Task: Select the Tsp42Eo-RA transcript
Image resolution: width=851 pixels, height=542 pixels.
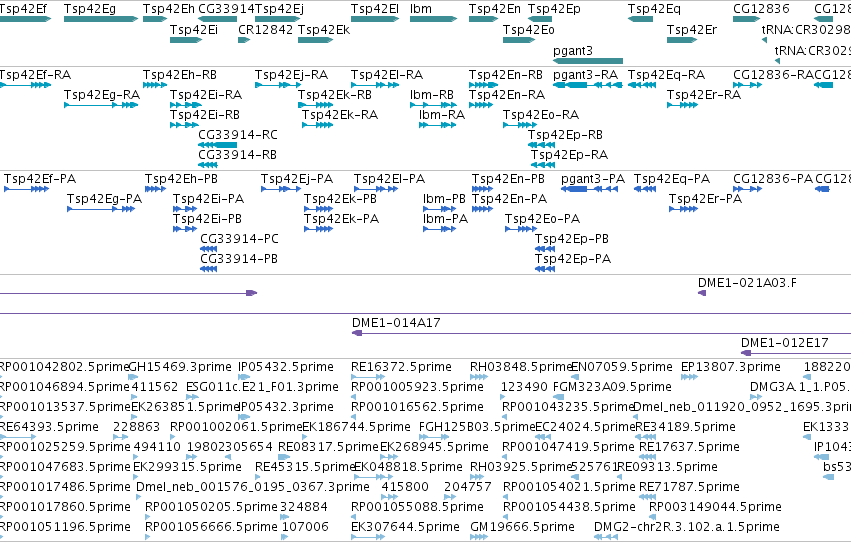Action: tap(520, 125)
